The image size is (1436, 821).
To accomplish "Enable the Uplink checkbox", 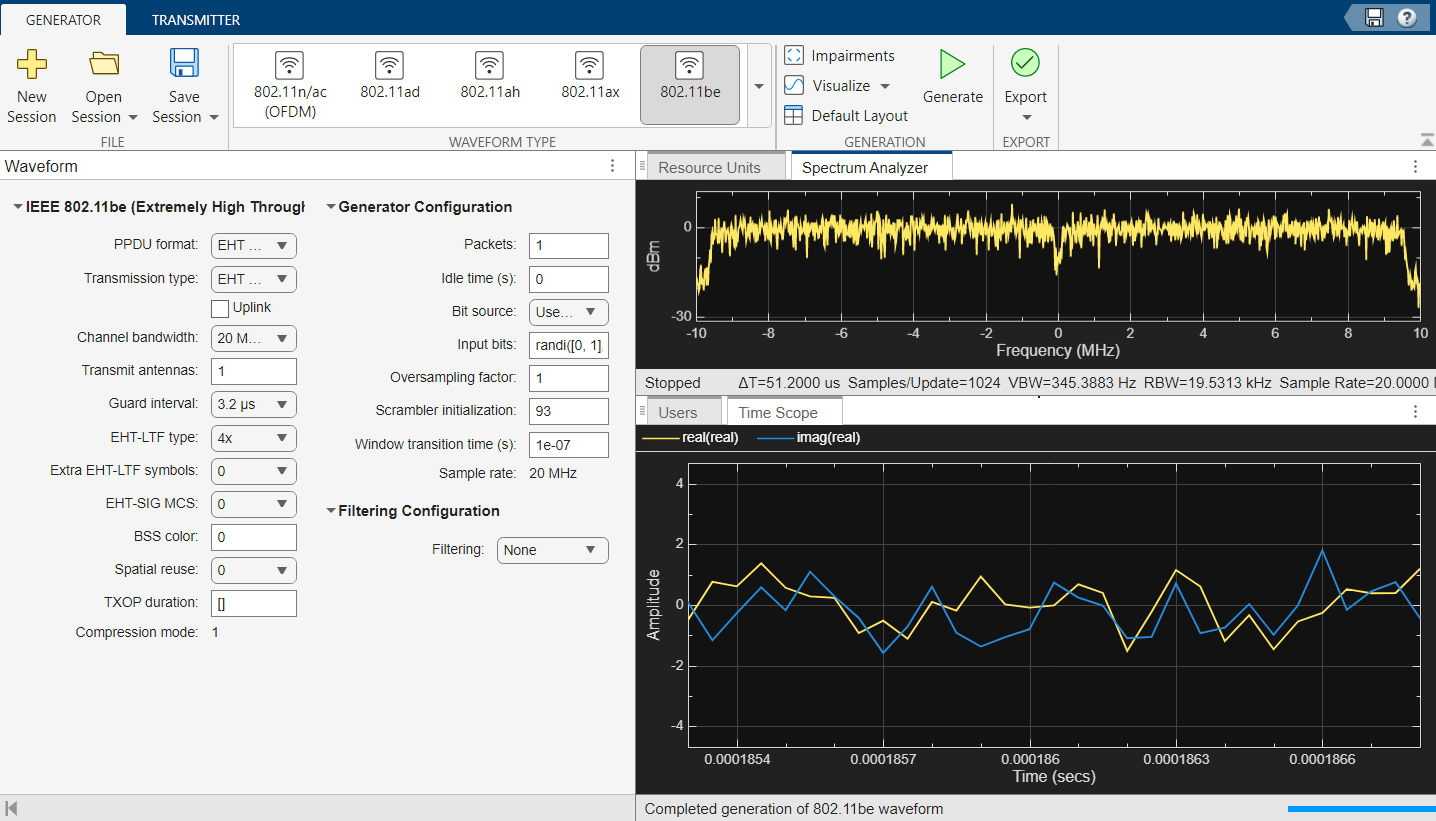I will 220,308.
